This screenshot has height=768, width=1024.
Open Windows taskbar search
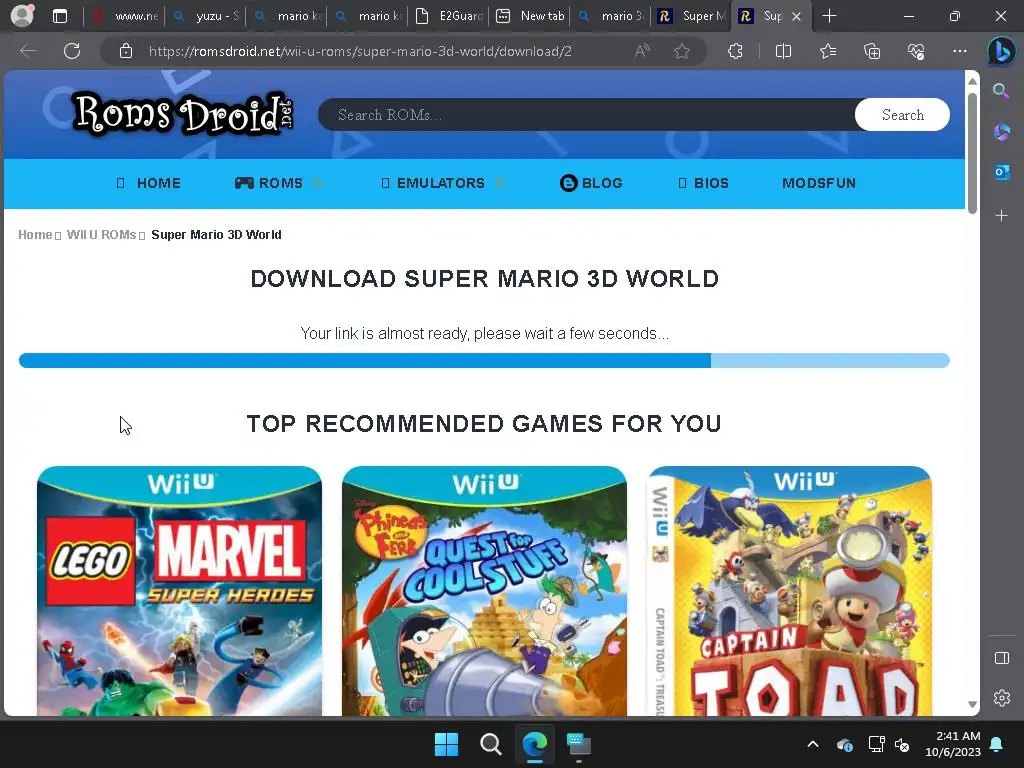click(x=490, y=744)
